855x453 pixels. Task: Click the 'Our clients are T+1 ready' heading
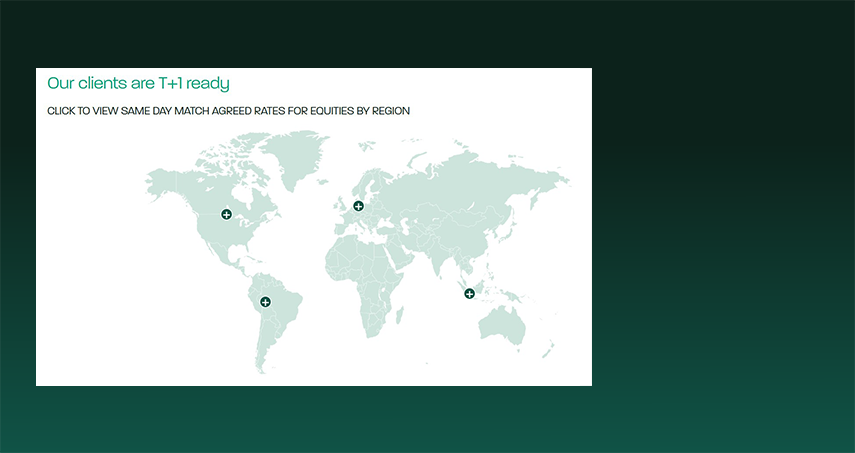[139, 83]
